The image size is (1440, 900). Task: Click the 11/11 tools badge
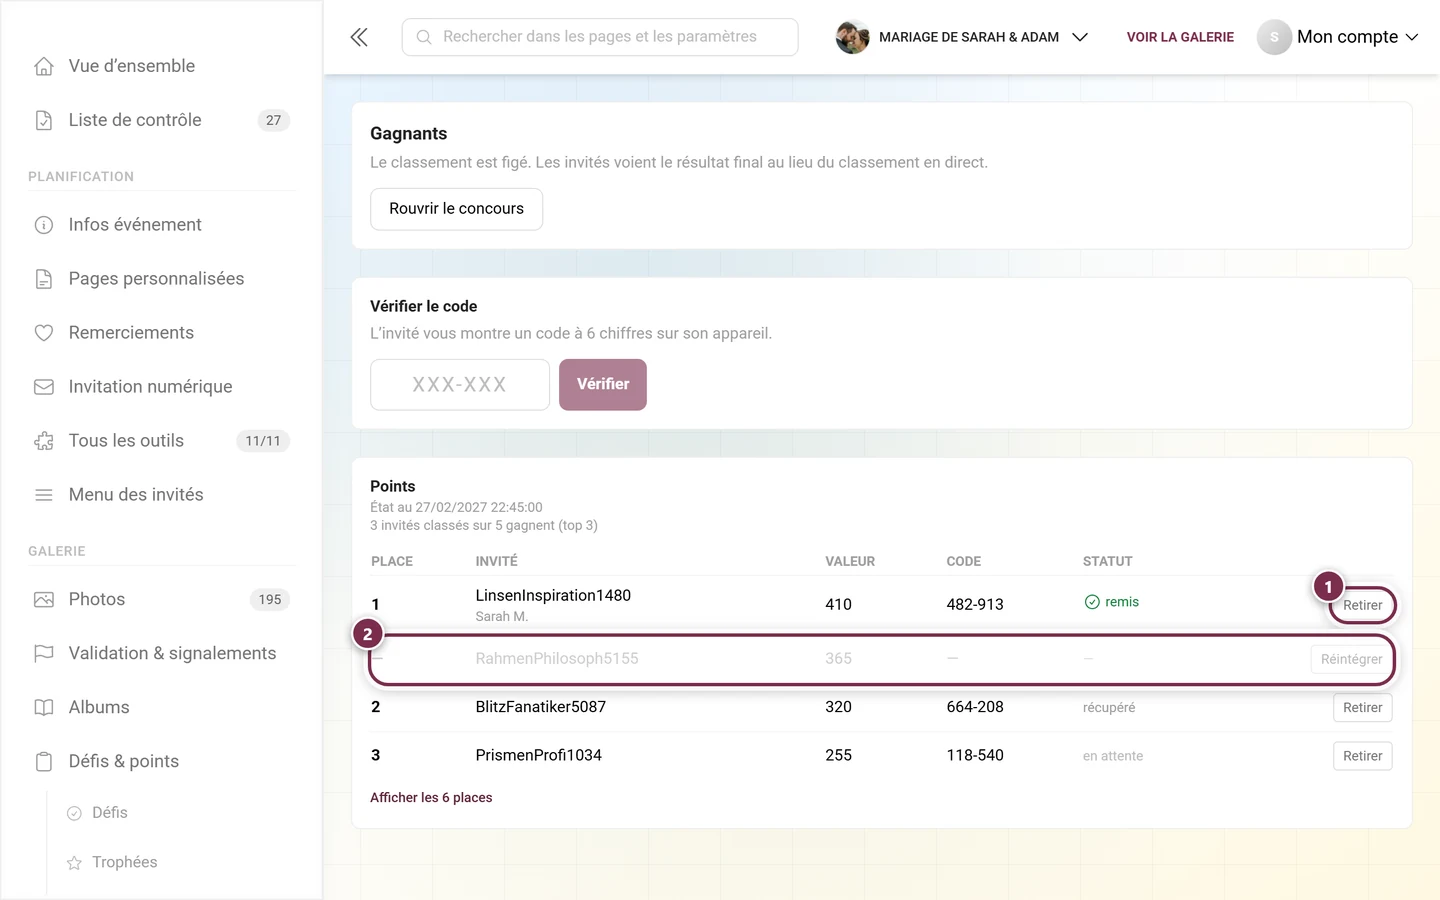[x=263, y=441]
